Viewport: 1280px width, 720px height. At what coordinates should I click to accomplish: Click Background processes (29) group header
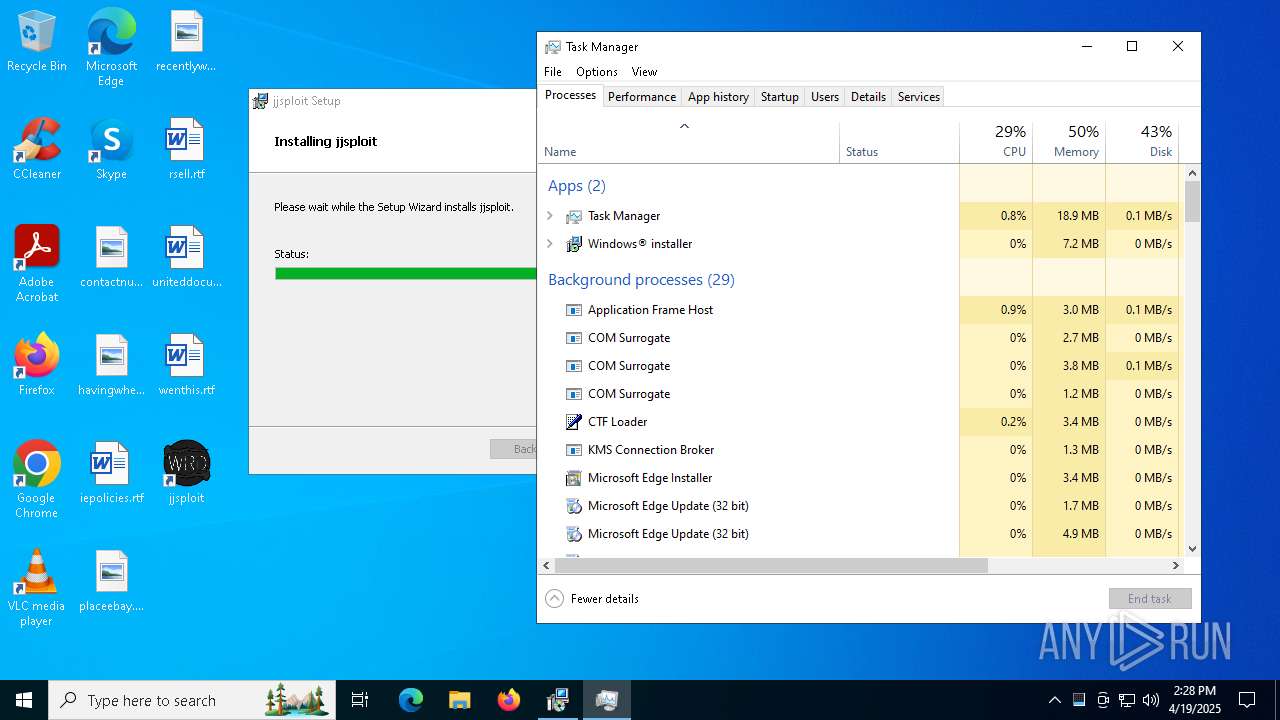click(641, 280)
